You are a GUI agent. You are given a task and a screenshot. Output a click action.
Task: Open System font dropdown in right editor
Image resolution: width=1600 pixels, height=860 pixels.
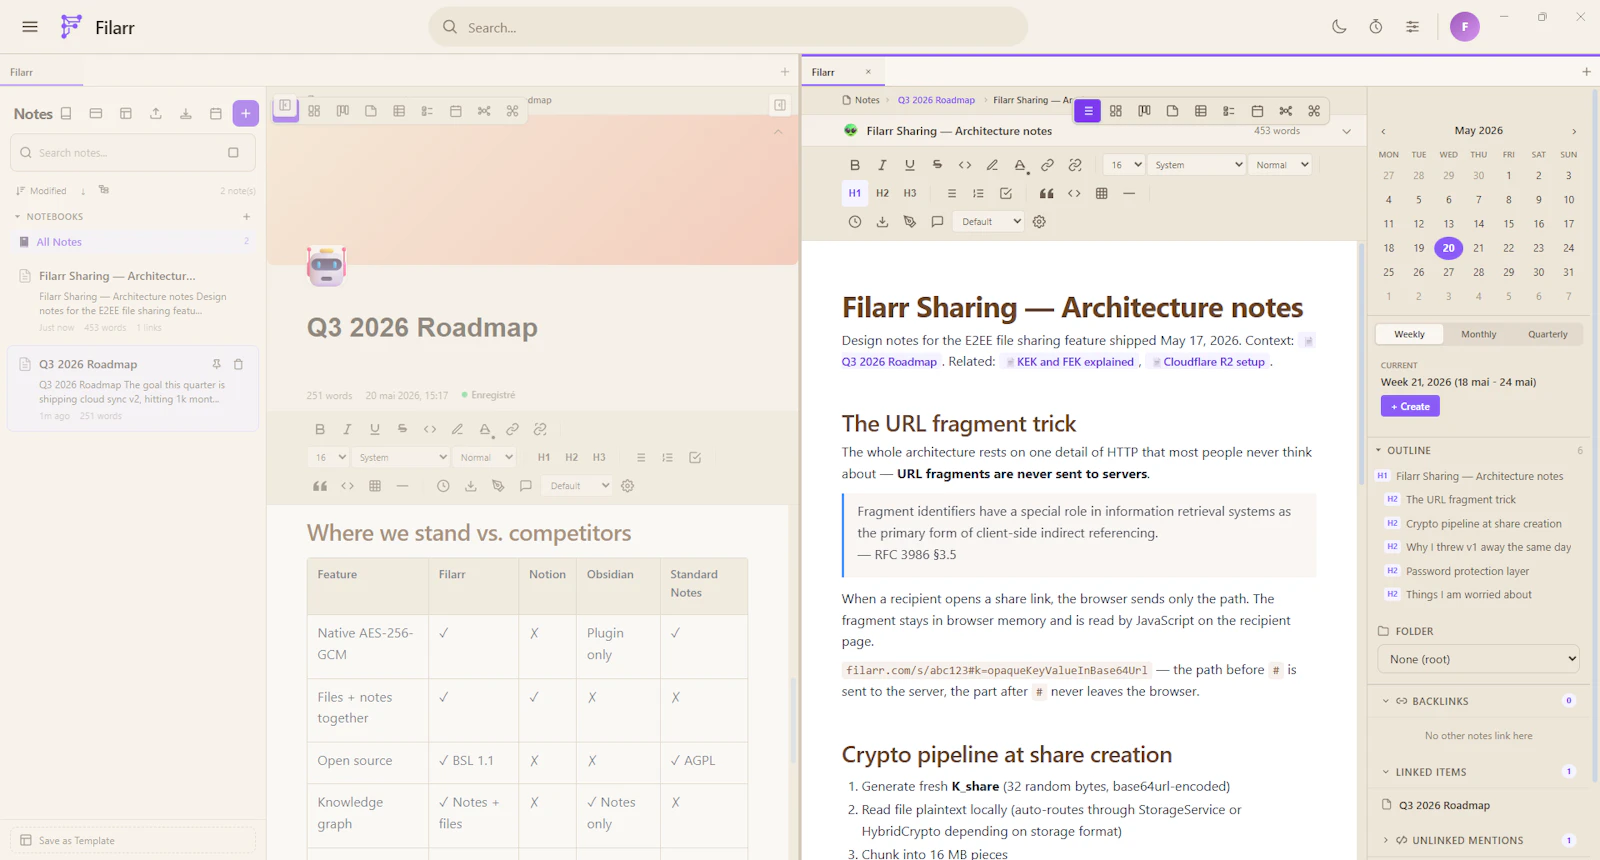coord(1196,165)
